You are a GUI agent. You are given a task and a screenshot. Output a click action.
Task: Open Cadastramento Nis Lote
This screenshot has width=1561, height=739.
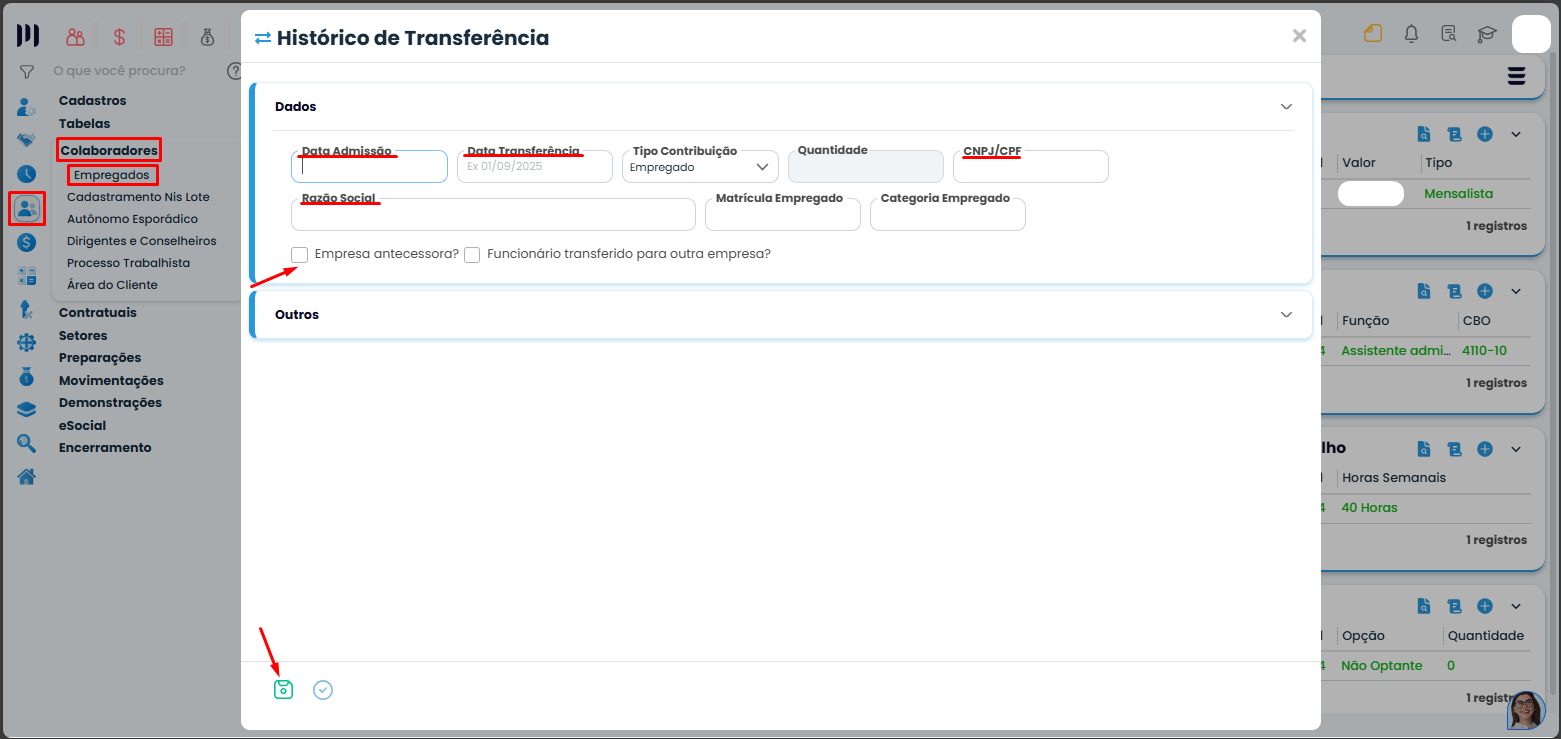tap(138, 197)
